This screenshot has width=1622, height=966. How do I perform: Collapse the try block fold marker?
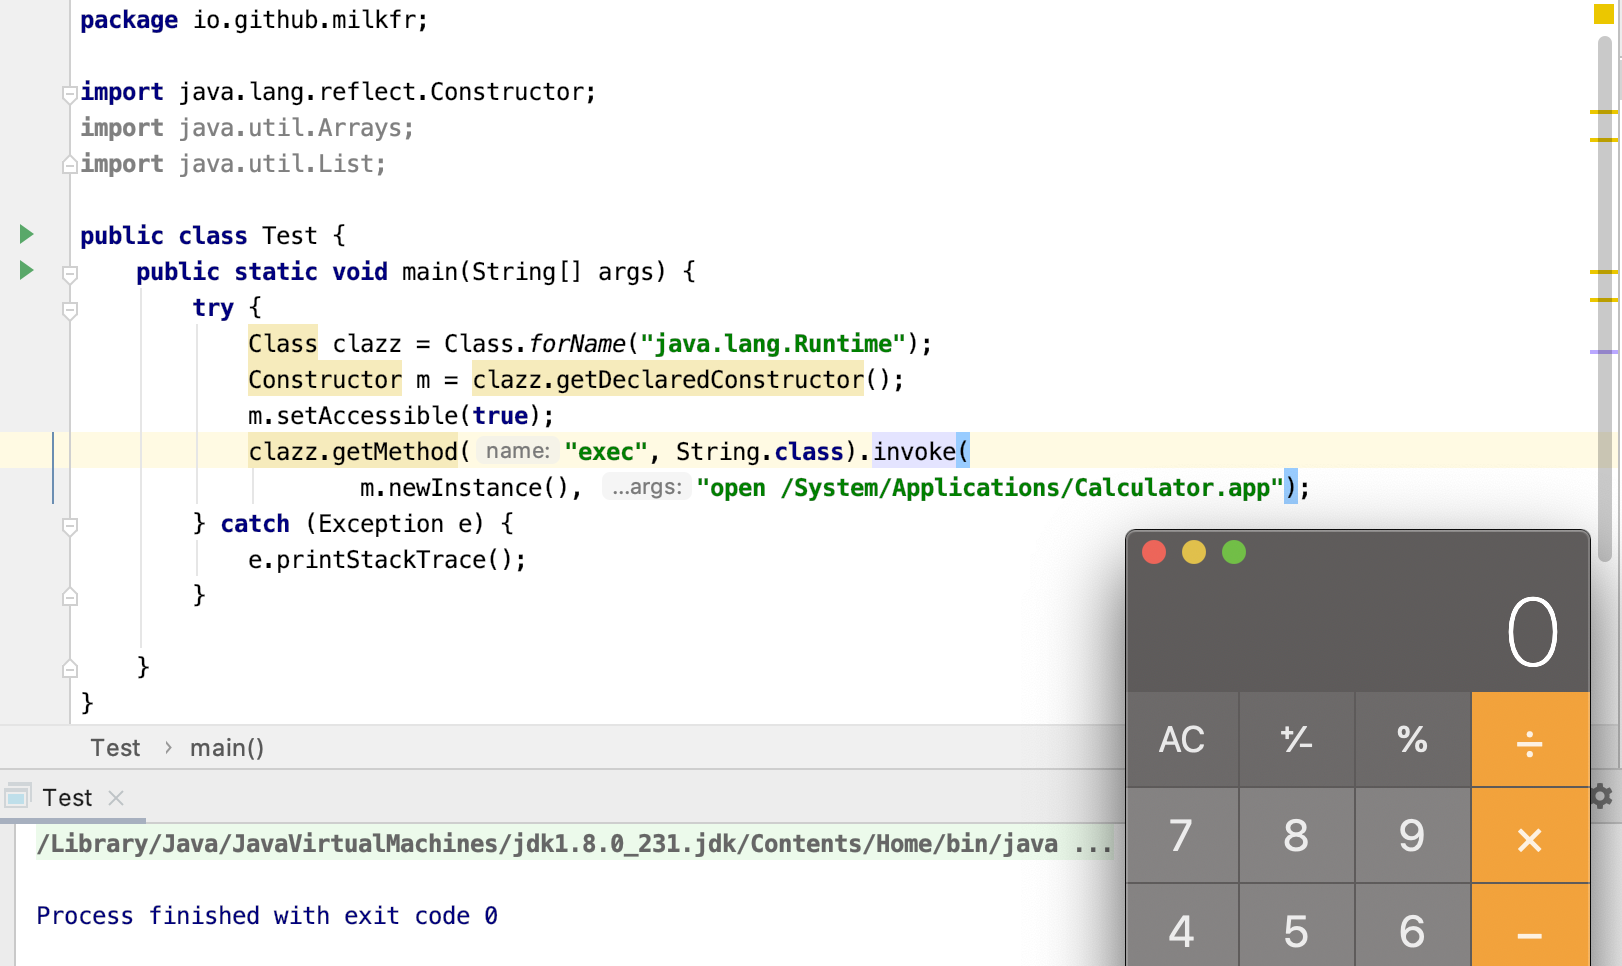click(70, 310)
